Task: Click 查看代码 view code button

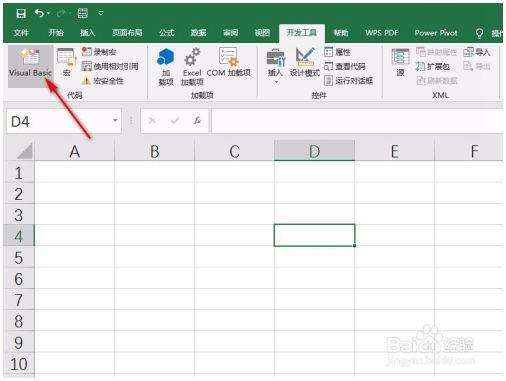Action: tap(345, 66)
